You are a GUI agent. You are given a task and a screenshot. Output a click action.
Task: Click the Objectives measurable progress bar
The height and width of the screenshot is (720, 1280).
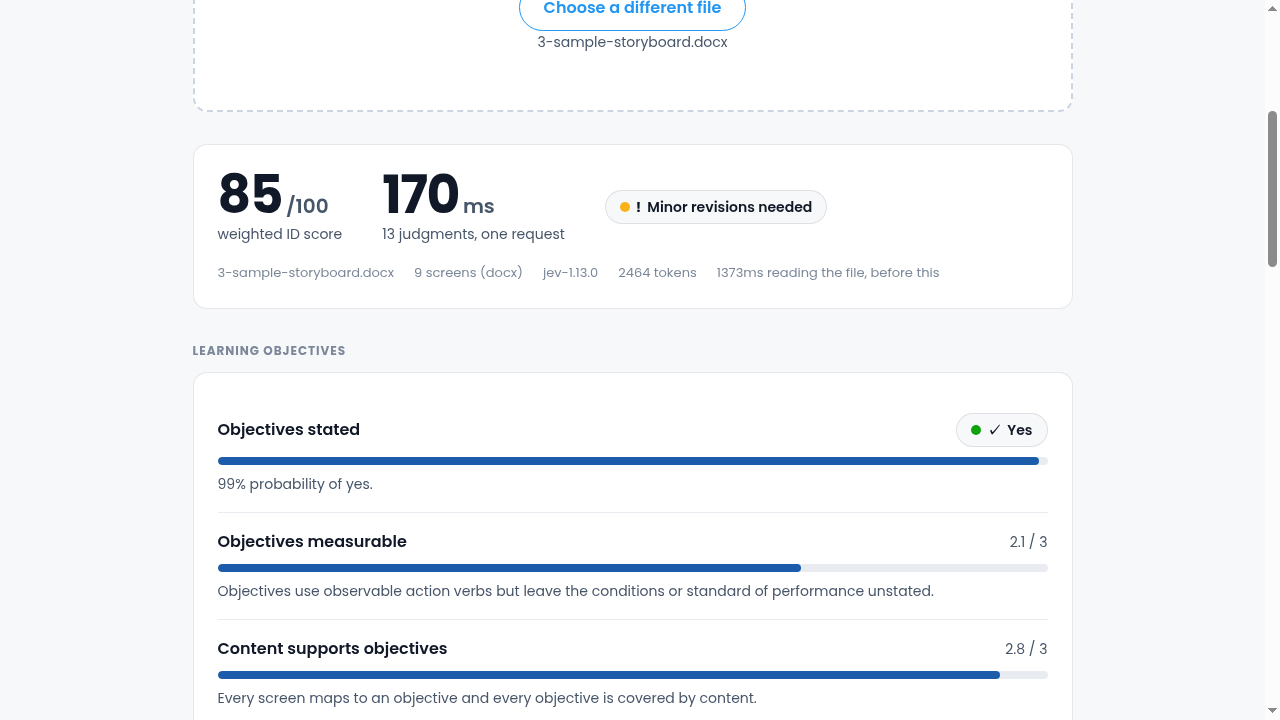pyautogui.click(x=632, y=568)
